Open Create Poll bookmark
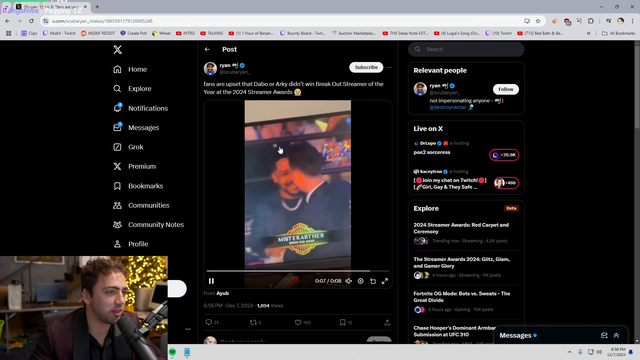Viewport: 640px width, 360px height. [133, 33]
